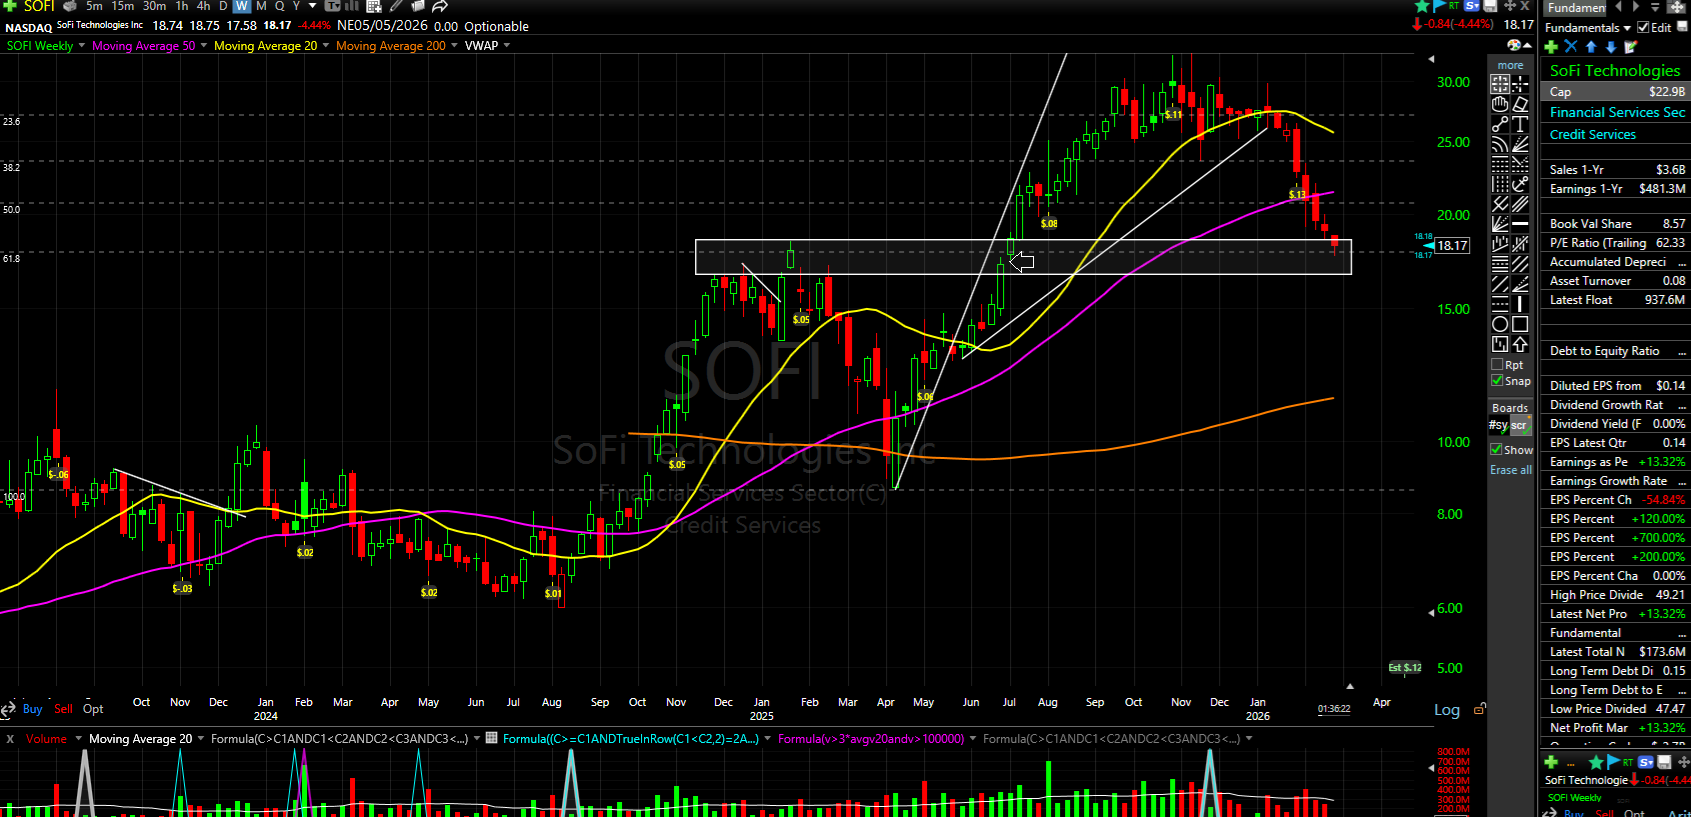1691x817 pixels.
Task: Select the parallel channel lines tool
Action: click(1520, 204)
